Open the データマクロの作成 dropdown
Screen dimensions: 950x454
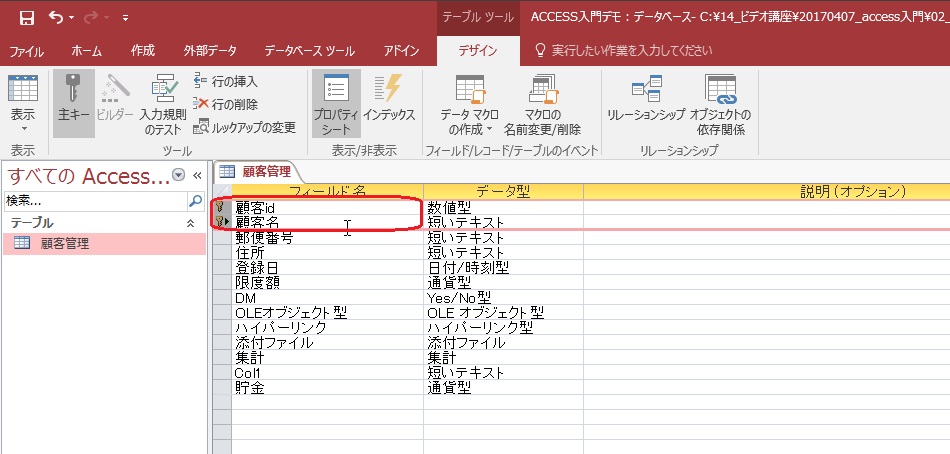(469, 108)
